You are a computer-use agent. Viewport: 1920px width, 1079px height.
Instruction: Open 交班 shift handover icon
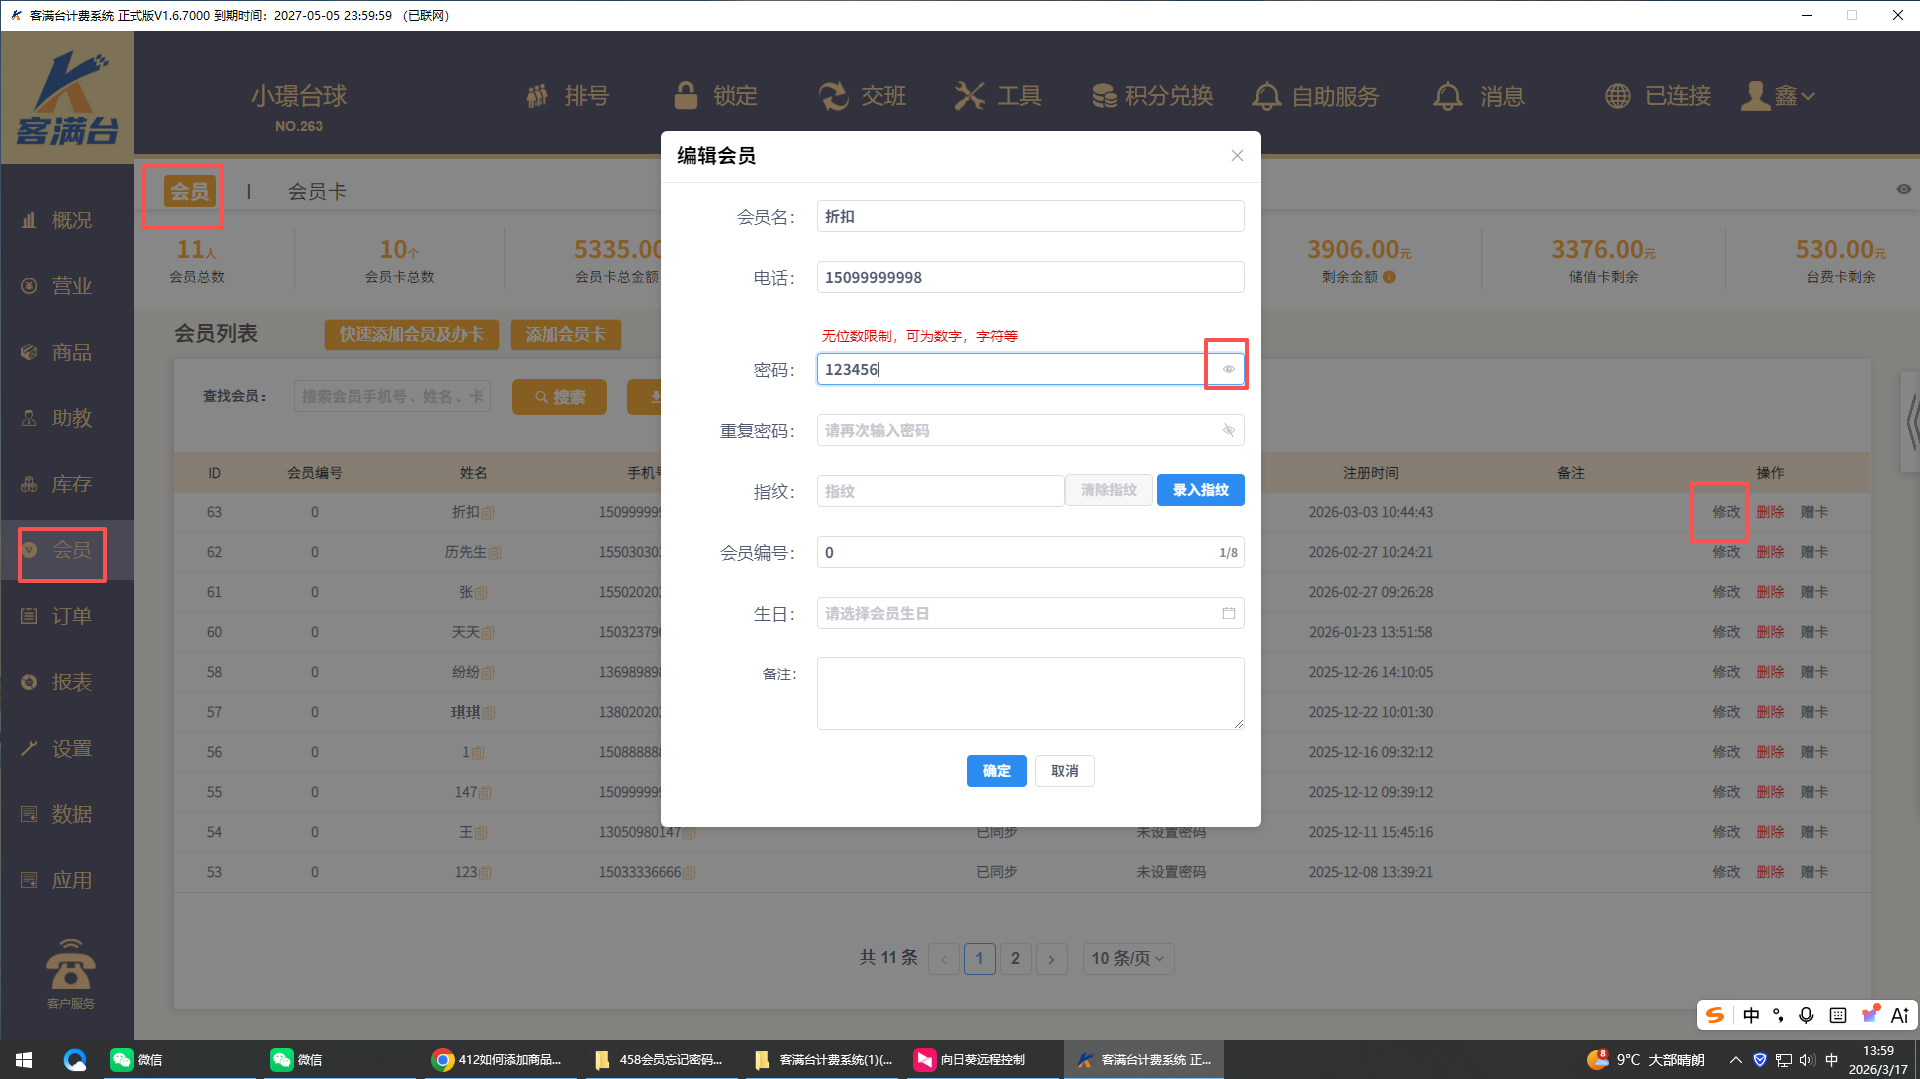833,96
